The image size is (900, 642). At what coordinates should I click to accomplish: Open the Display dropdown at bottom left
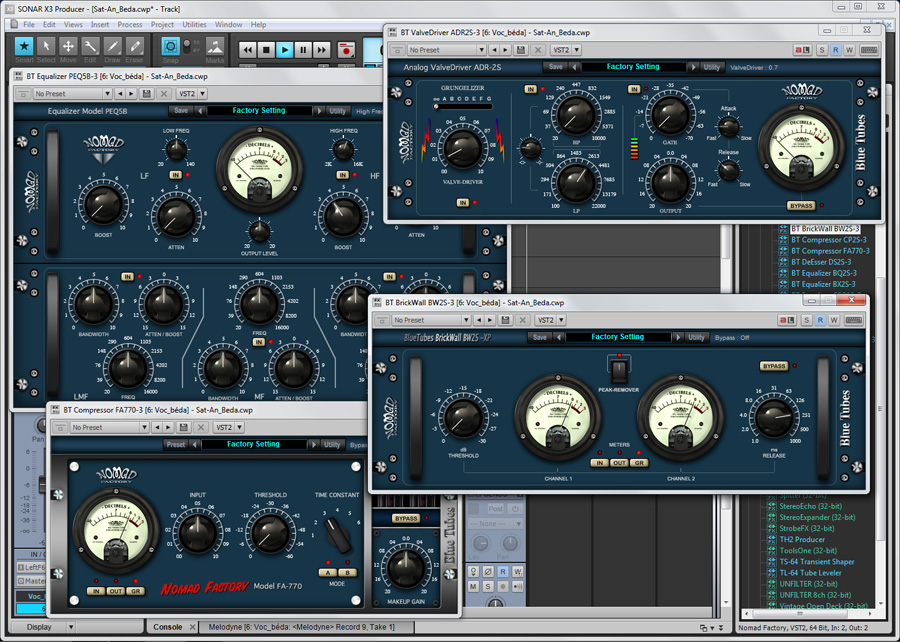pyautogui.click(x=43, y=627)
